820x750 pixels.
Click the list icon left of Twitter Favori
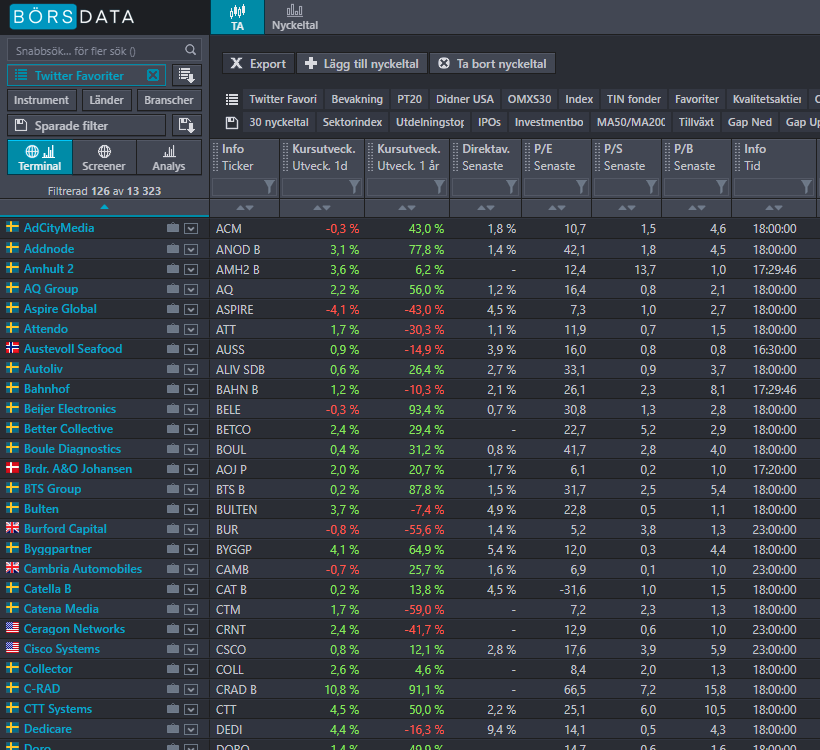tap(232, 99)
